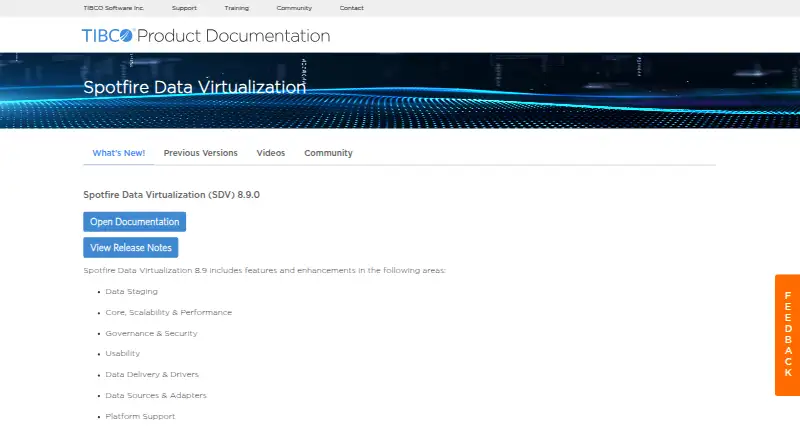
Task: Open Community link in the top bar
Action: click(x=294, y=8)
